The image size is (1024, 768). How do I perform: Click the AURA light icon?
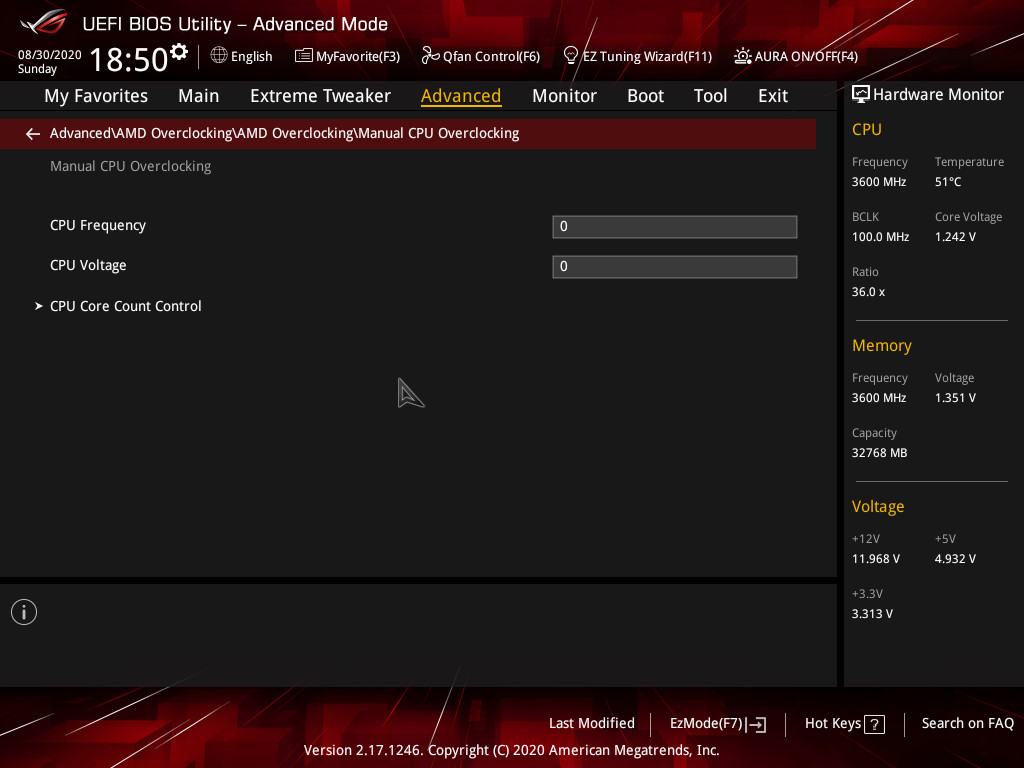click(743, 56)
